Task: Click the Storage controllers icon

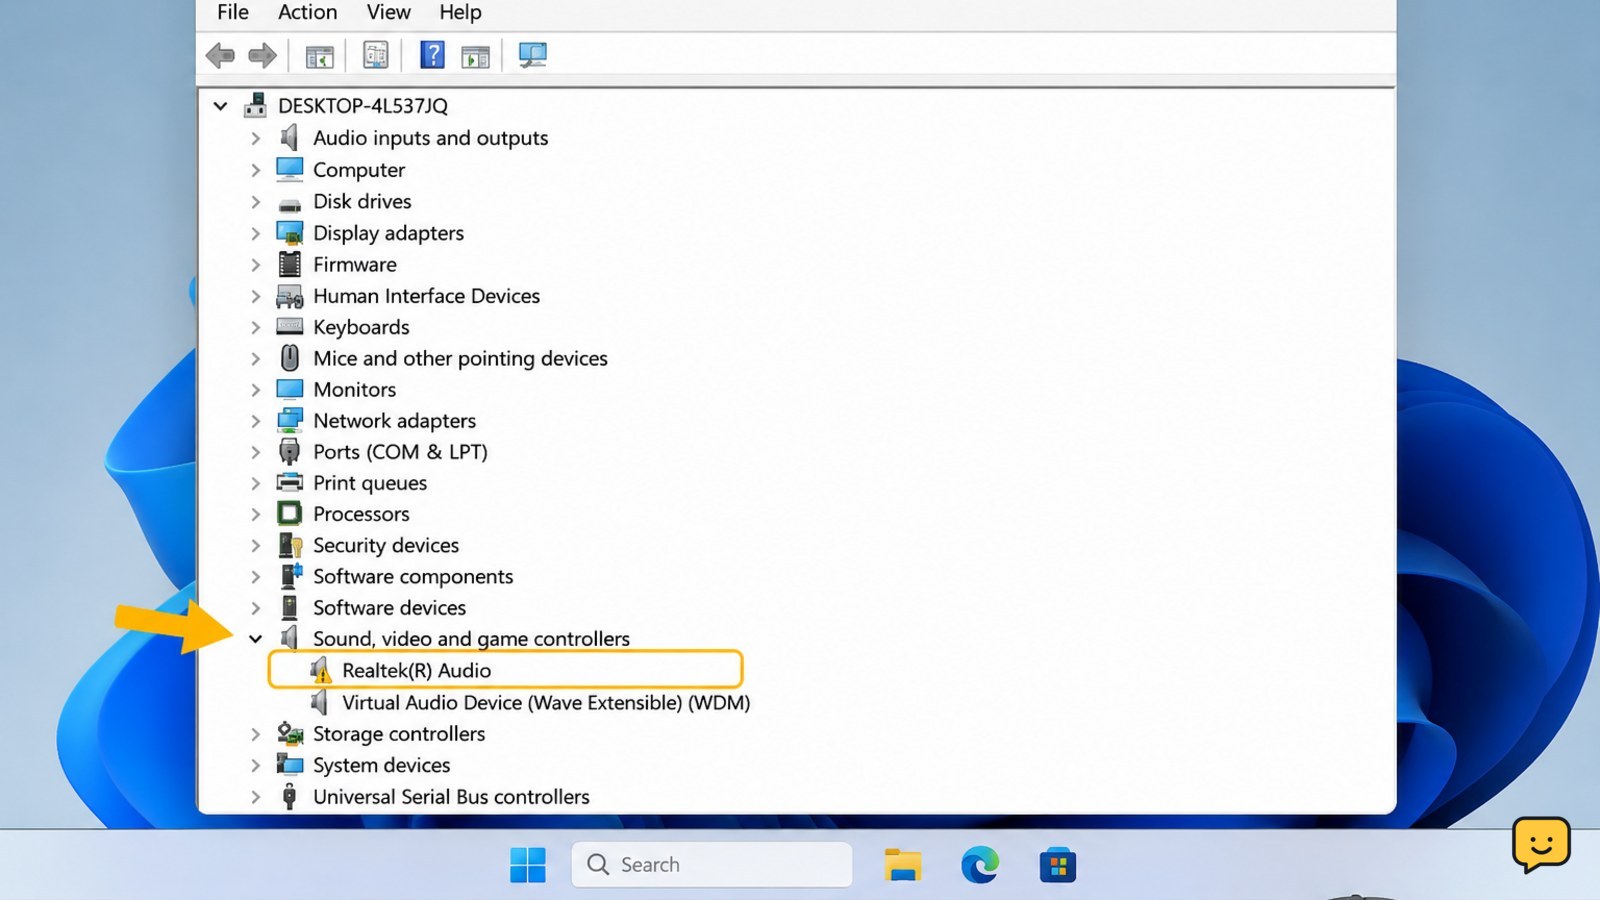Action: point(290,733)
